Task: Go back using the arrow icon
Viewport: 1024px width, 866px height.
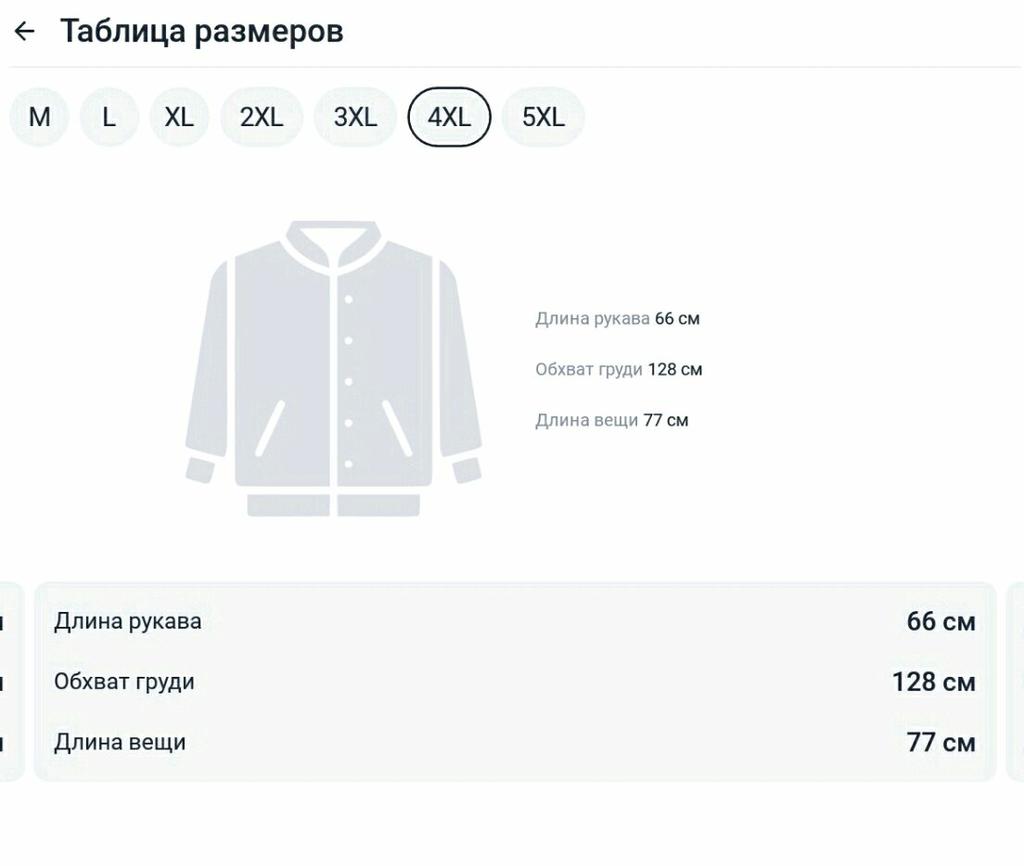Action: click(x=24, y=31)
